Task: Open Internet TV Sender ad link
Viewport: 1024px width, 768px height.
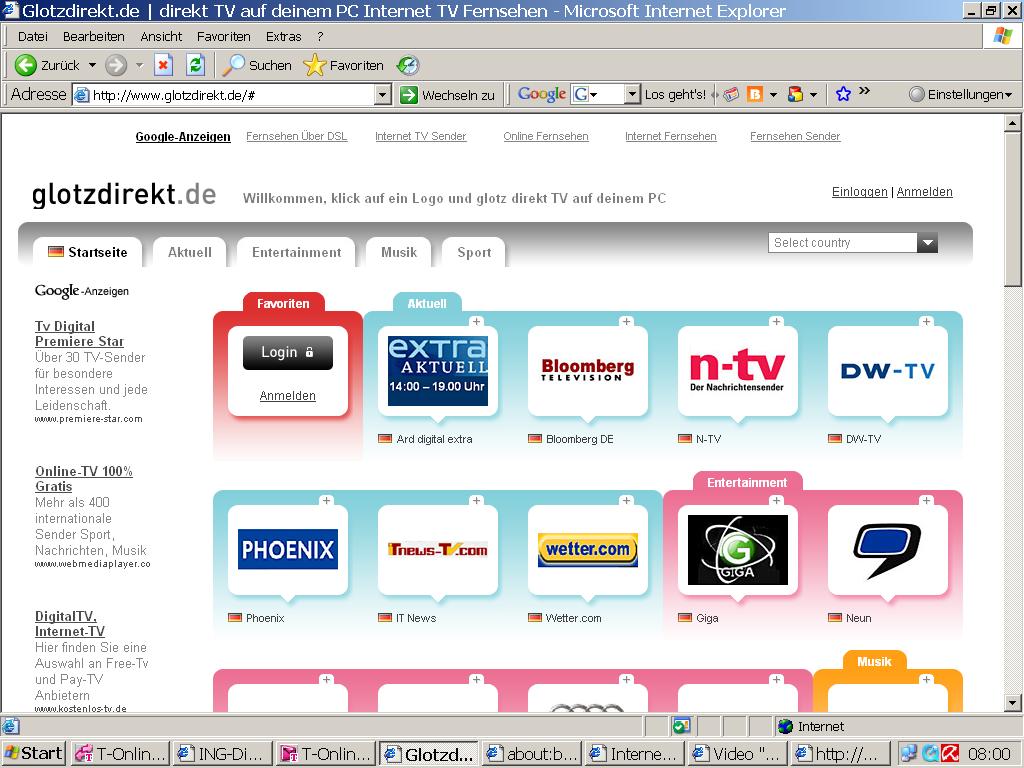Action: click(x=421, y=136)
